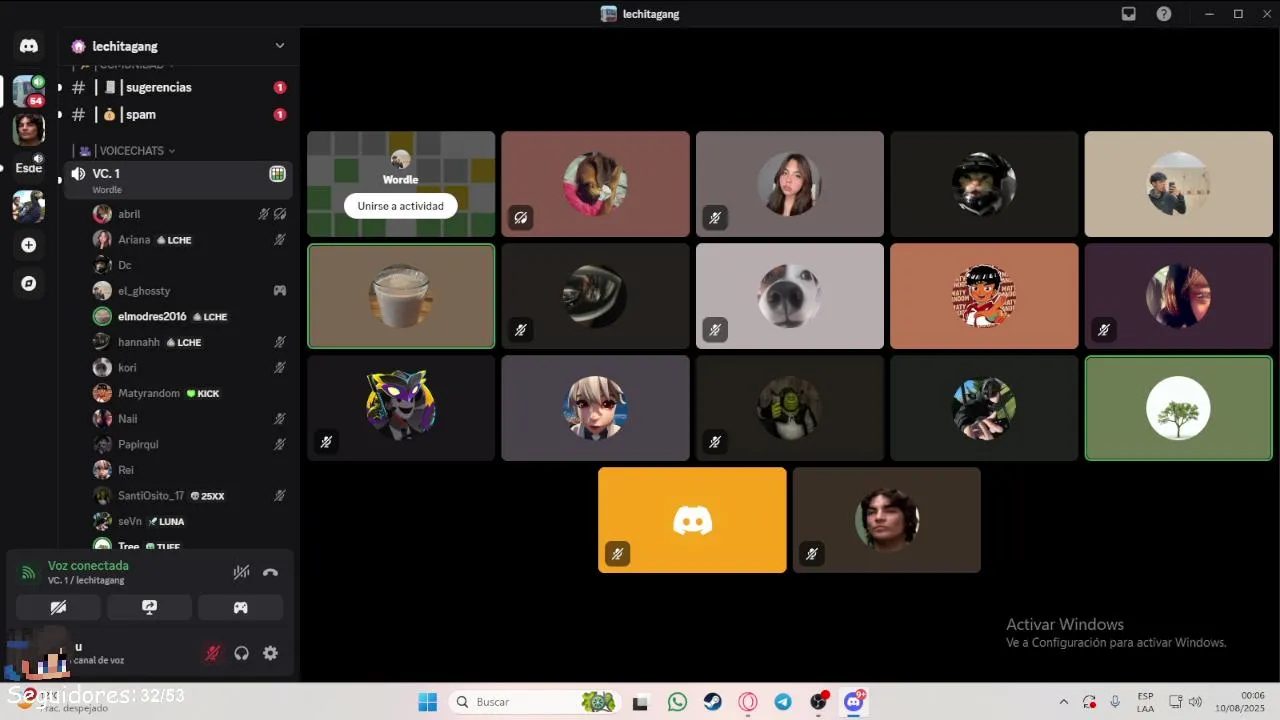Select the milk glass avatar video tile

[x=401, y=296]
